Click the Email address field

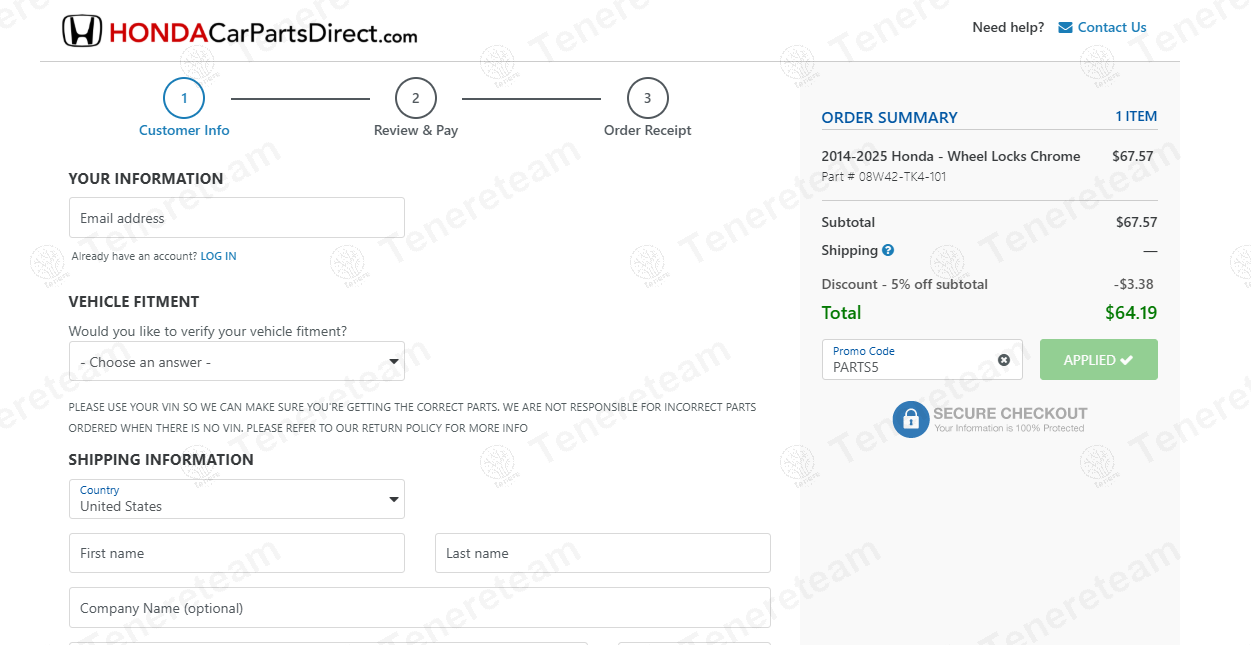236,218
